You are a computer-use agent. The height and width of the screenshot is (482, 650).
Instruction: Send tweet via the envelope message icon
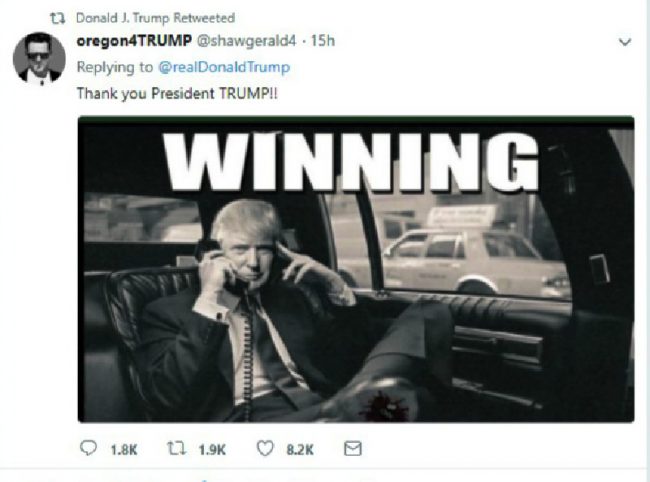tap(353, 448)
